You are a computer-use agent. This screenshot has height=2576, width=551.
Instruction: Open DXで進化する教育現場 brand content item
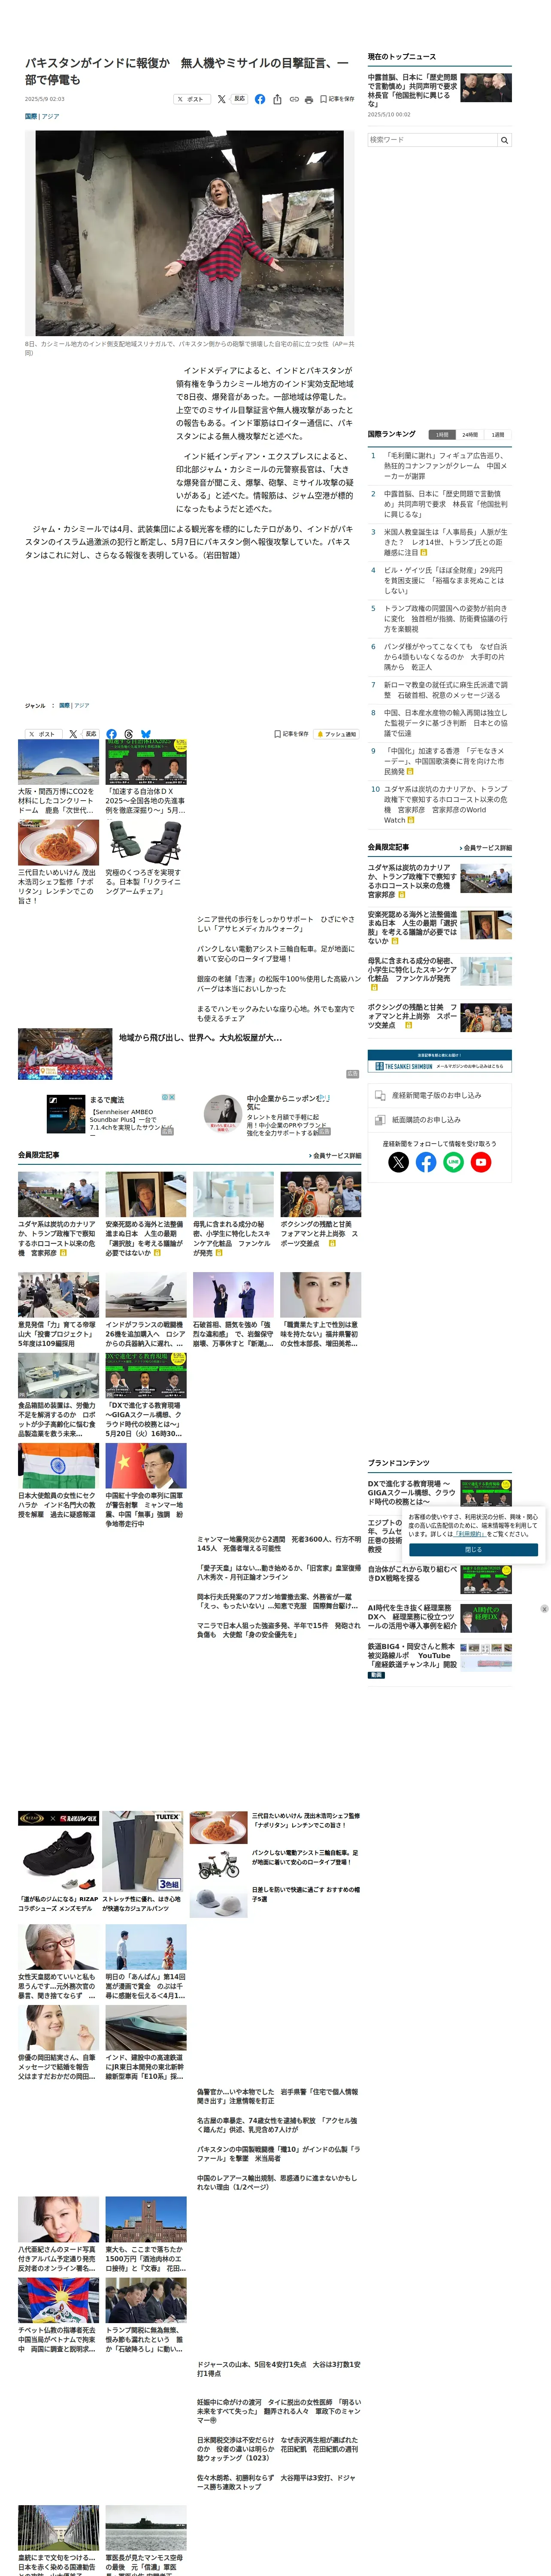(x=439, y=1492)
